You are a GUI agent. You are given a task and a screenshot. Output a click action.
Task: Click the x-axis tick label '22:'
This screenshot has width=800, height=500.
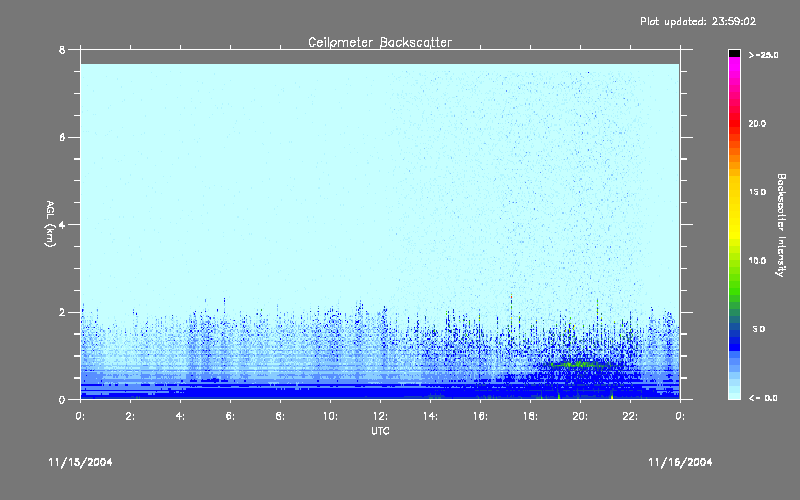[630, 416]
